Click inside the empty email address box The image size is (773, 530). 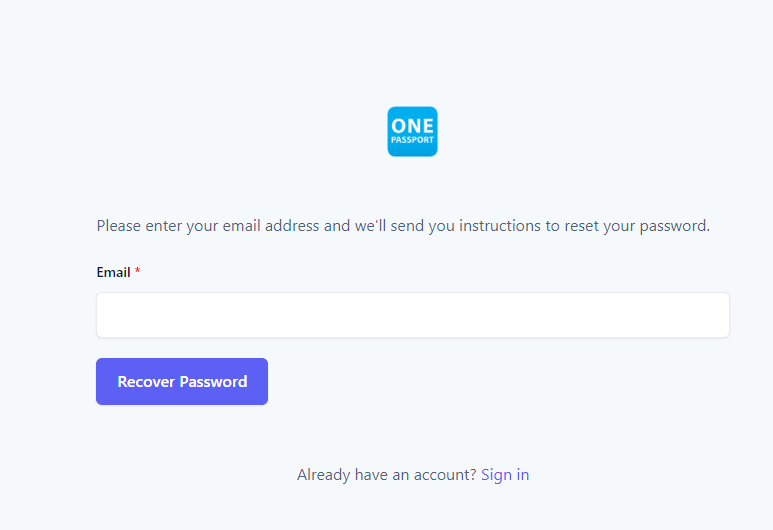(413, 315)
